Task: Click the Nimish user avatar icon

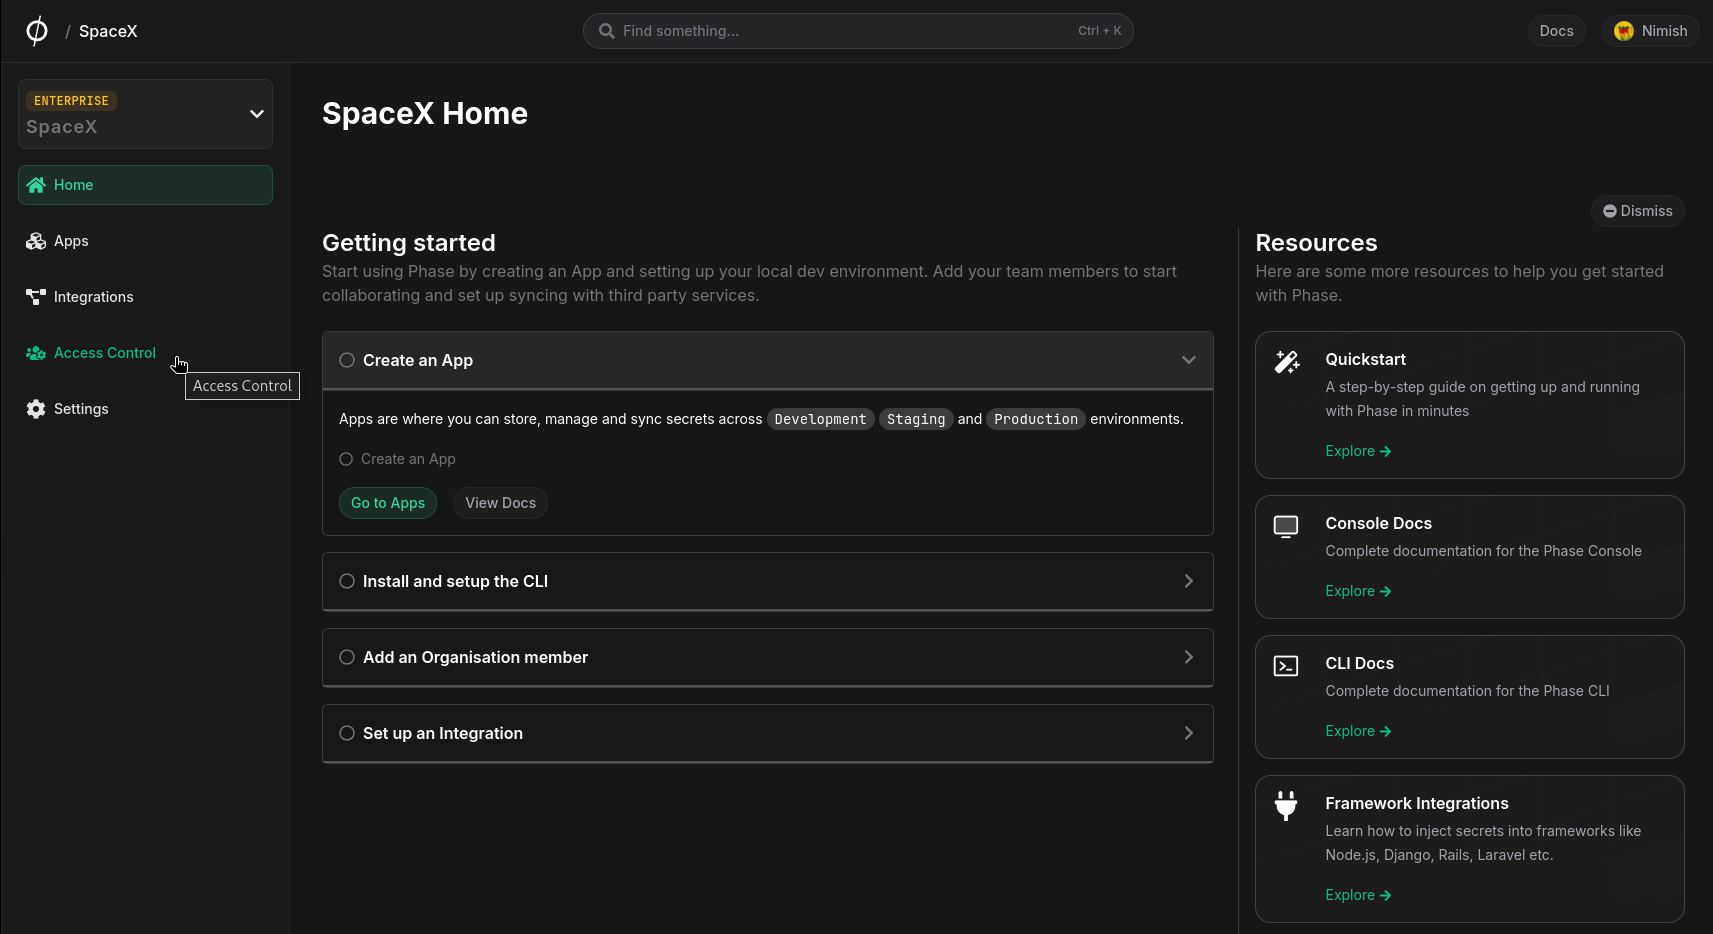Action: (1624, 31)
